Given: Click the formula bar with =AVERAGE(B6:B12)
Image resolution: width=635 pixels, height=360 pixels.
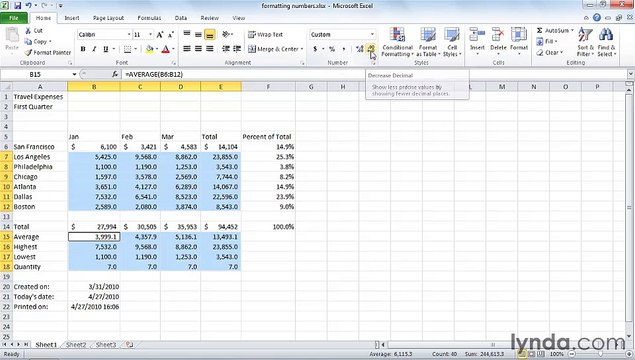Looking at the screenshot, I should pyautogui.click(x=373, y=75).
